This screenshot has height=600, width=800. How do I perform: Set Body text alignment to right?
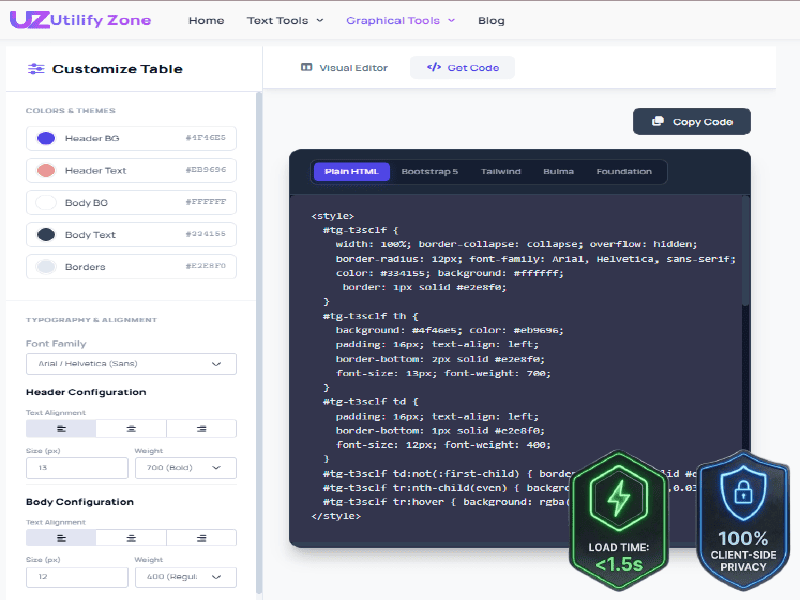(x=201, y=537)
